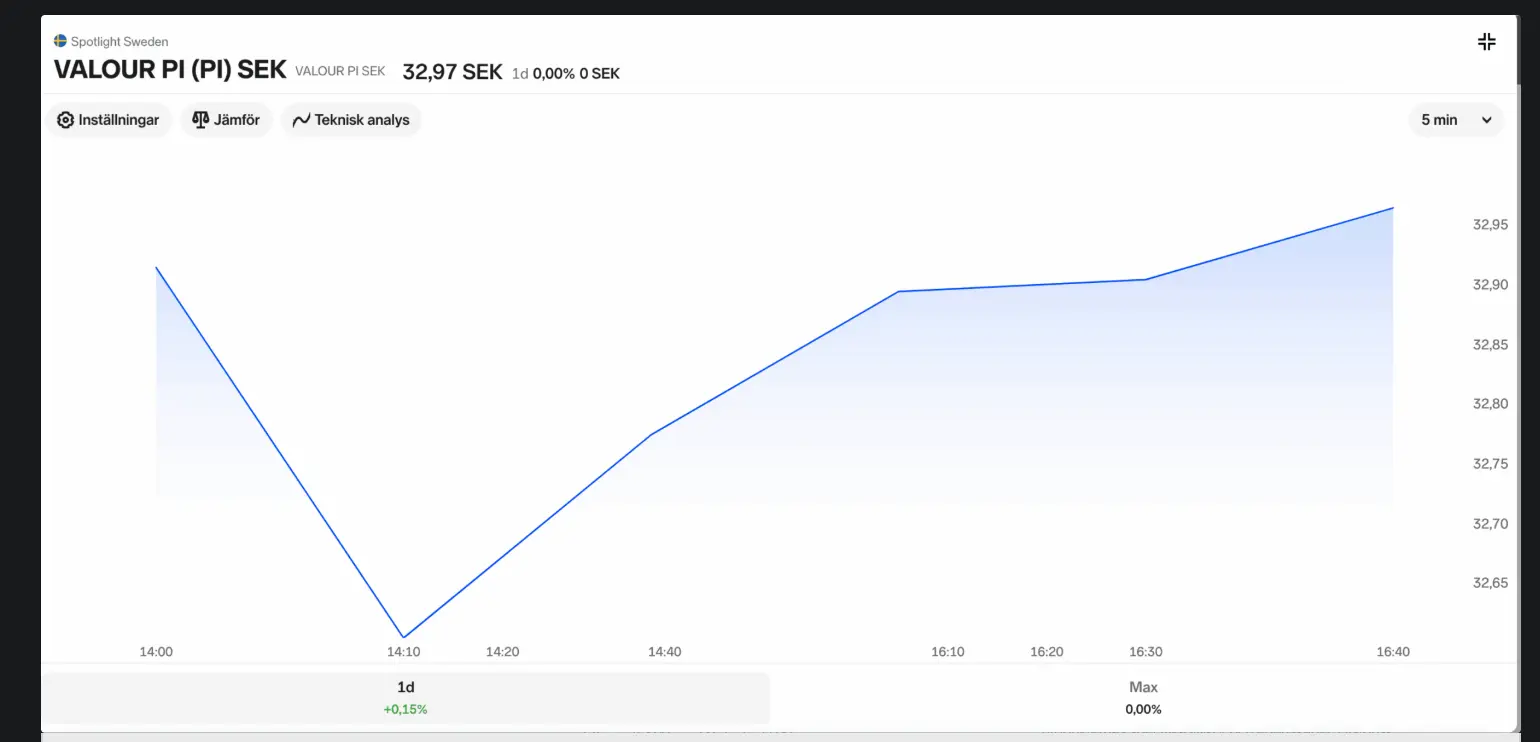1540x742 pixels.
Task: Click the VALOUR PI (PI) SEK title
Action: (x=170, y=70)
